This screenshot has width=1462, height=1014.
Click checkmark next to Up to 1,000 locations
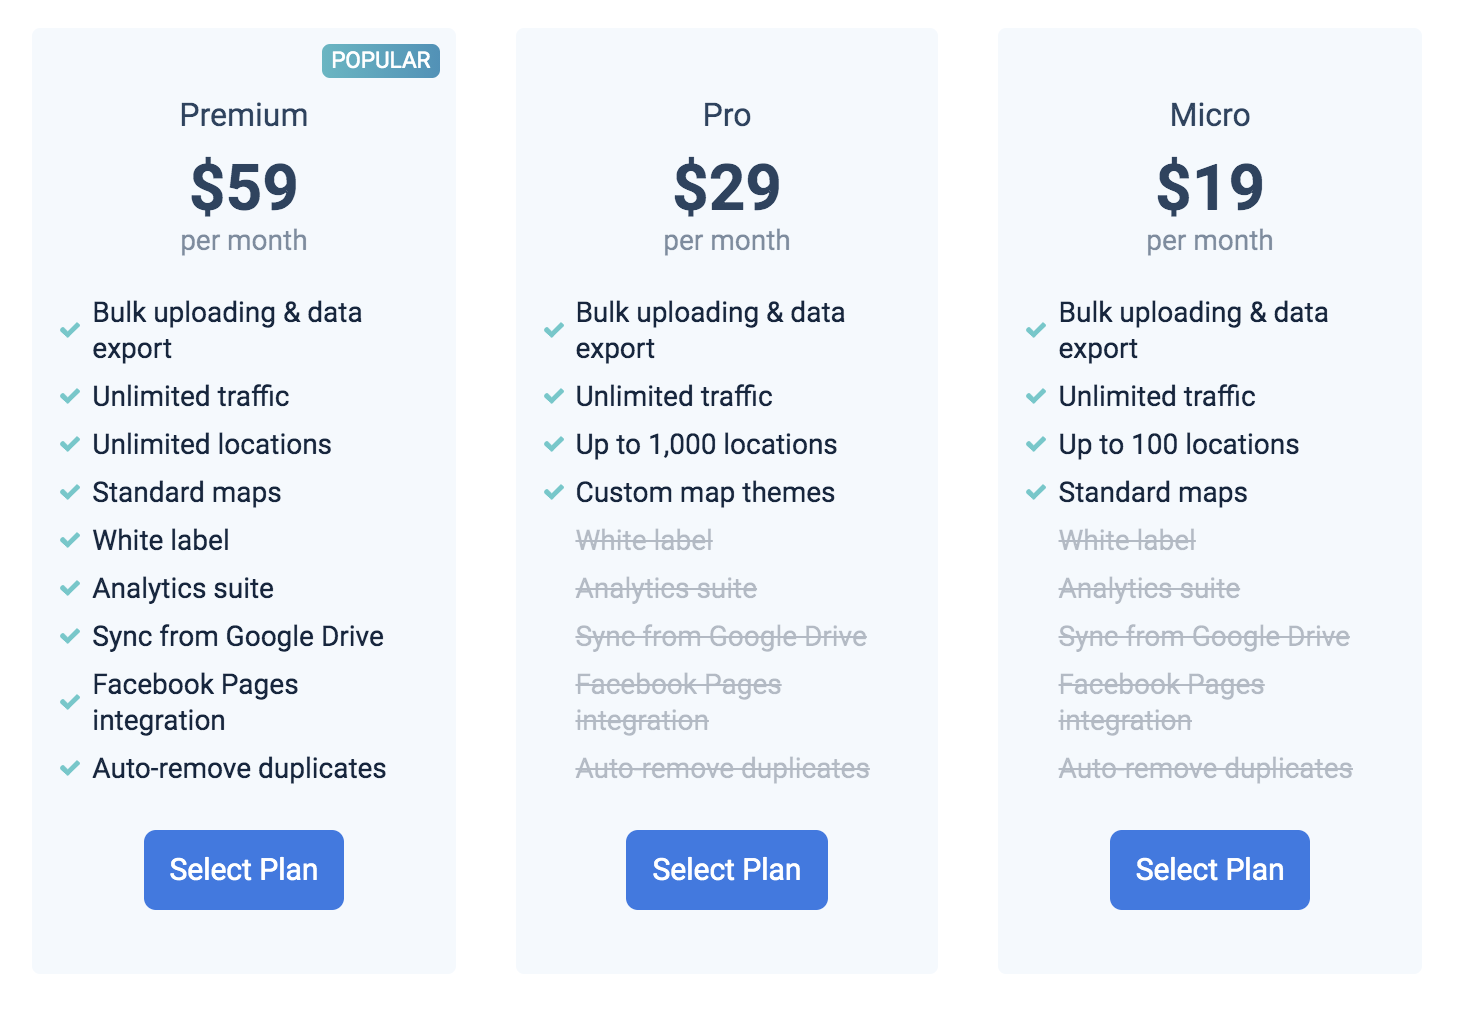click(x=553, y=444)
